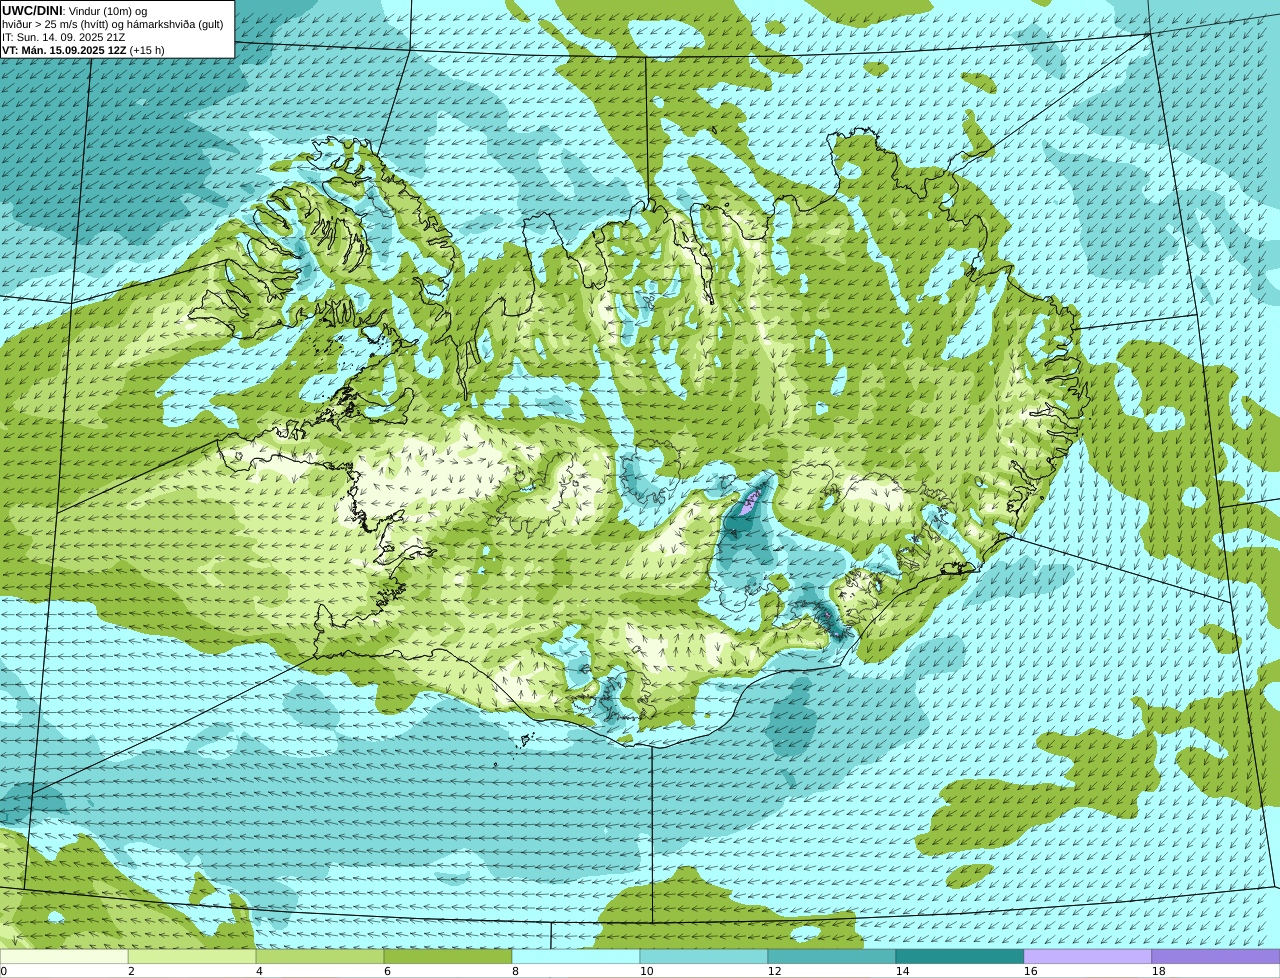Click the 4–6 m/s green legend swatch
Screen dimensions: 1280x978
pyautogui.click(x=320, y=956)
